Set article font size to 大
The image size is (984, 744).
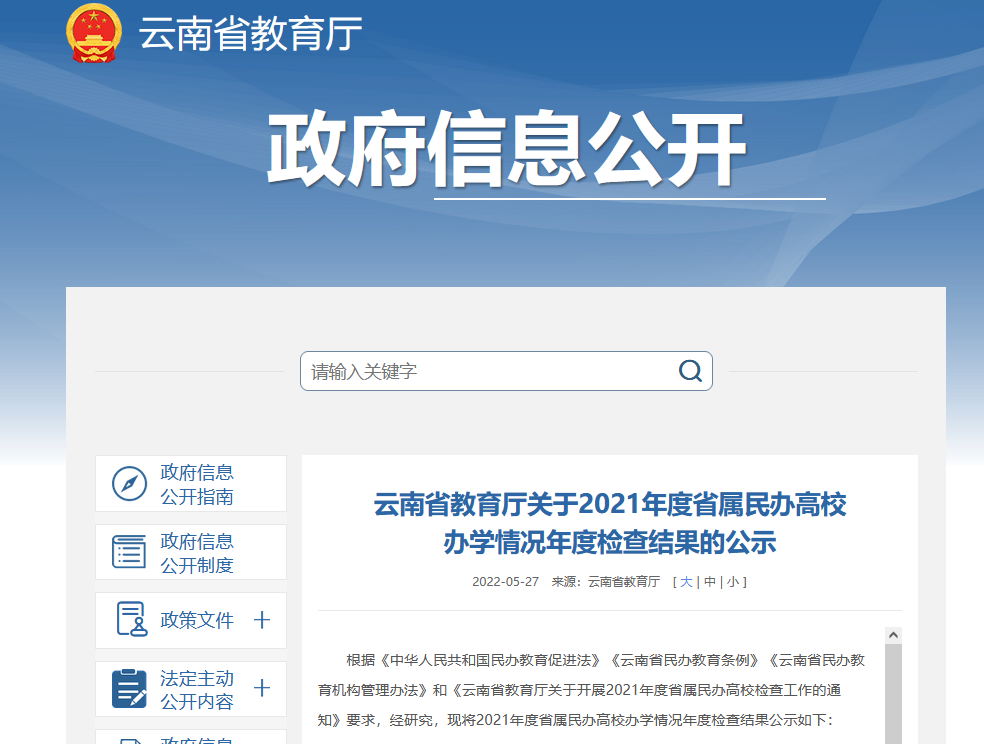click(686, 581)
